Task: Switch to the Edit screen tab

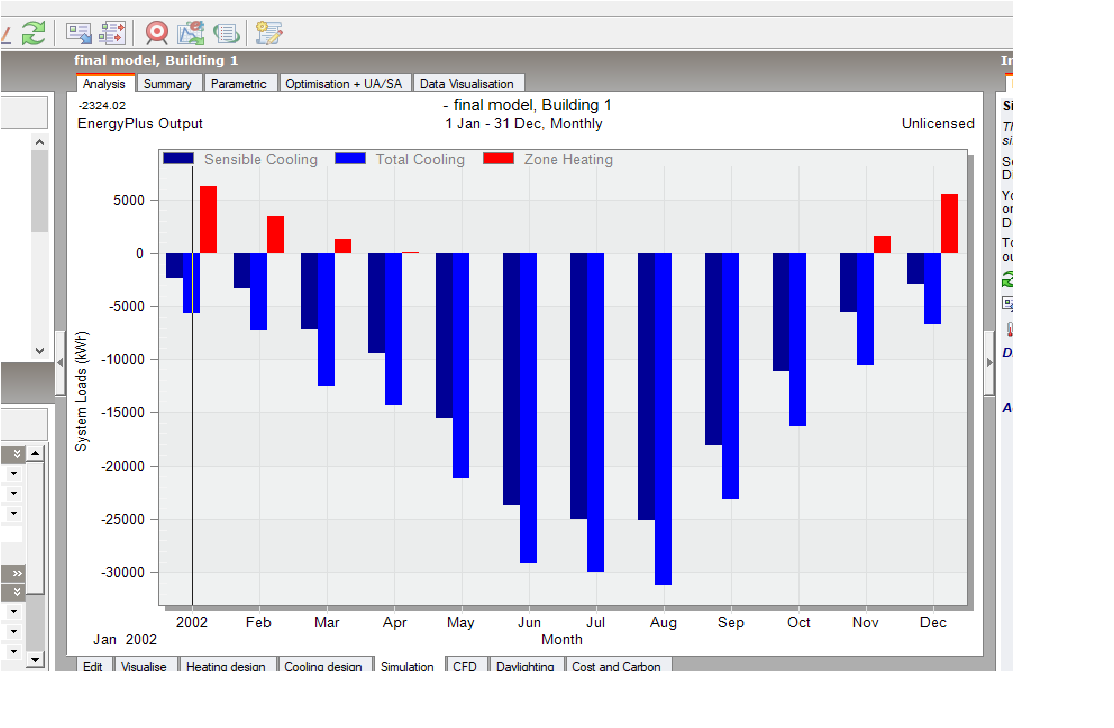Action: [x=92, y=665]
